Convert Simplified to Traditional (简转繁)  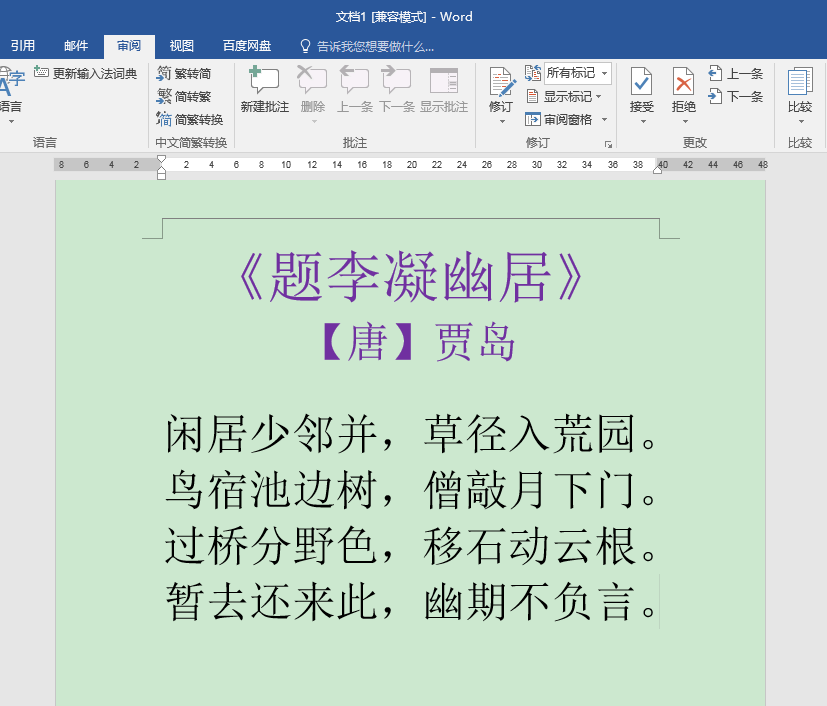[x=184, y=96]
